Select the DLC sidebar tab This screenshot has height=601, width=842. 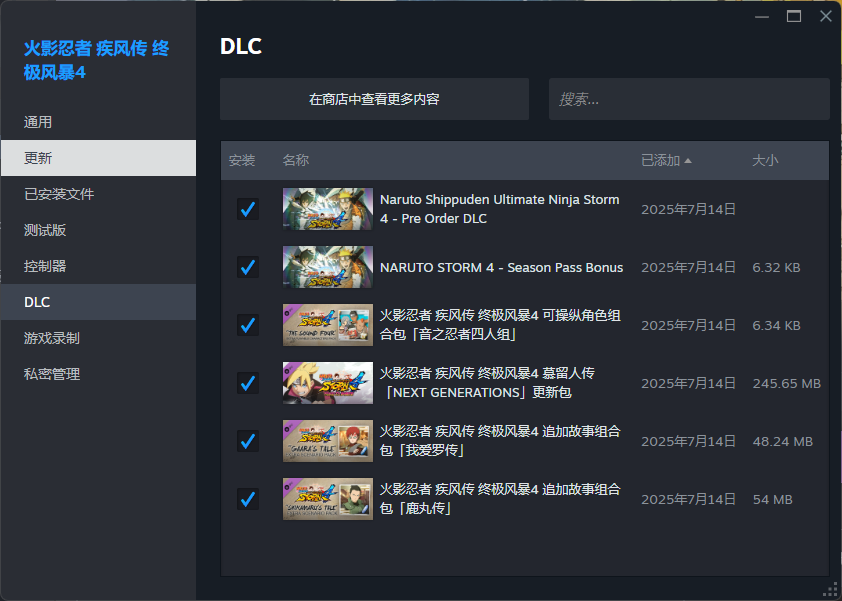click(98, 302)
